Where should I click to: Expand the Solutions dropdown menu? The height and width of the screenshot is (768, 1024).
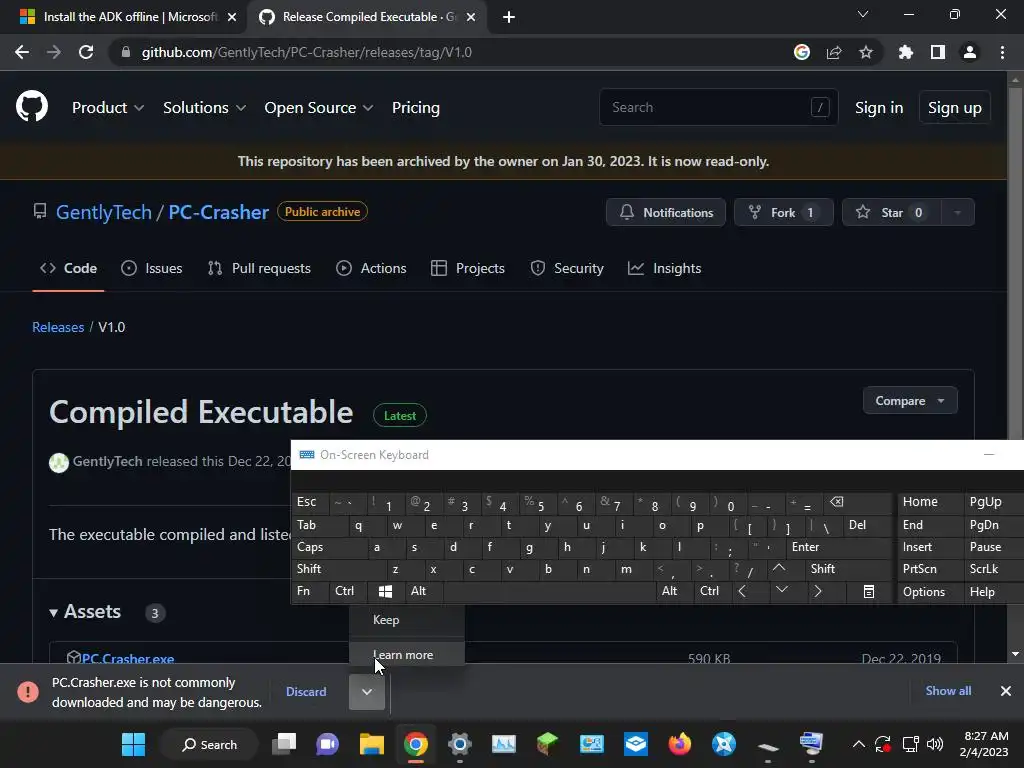[204, 107]
